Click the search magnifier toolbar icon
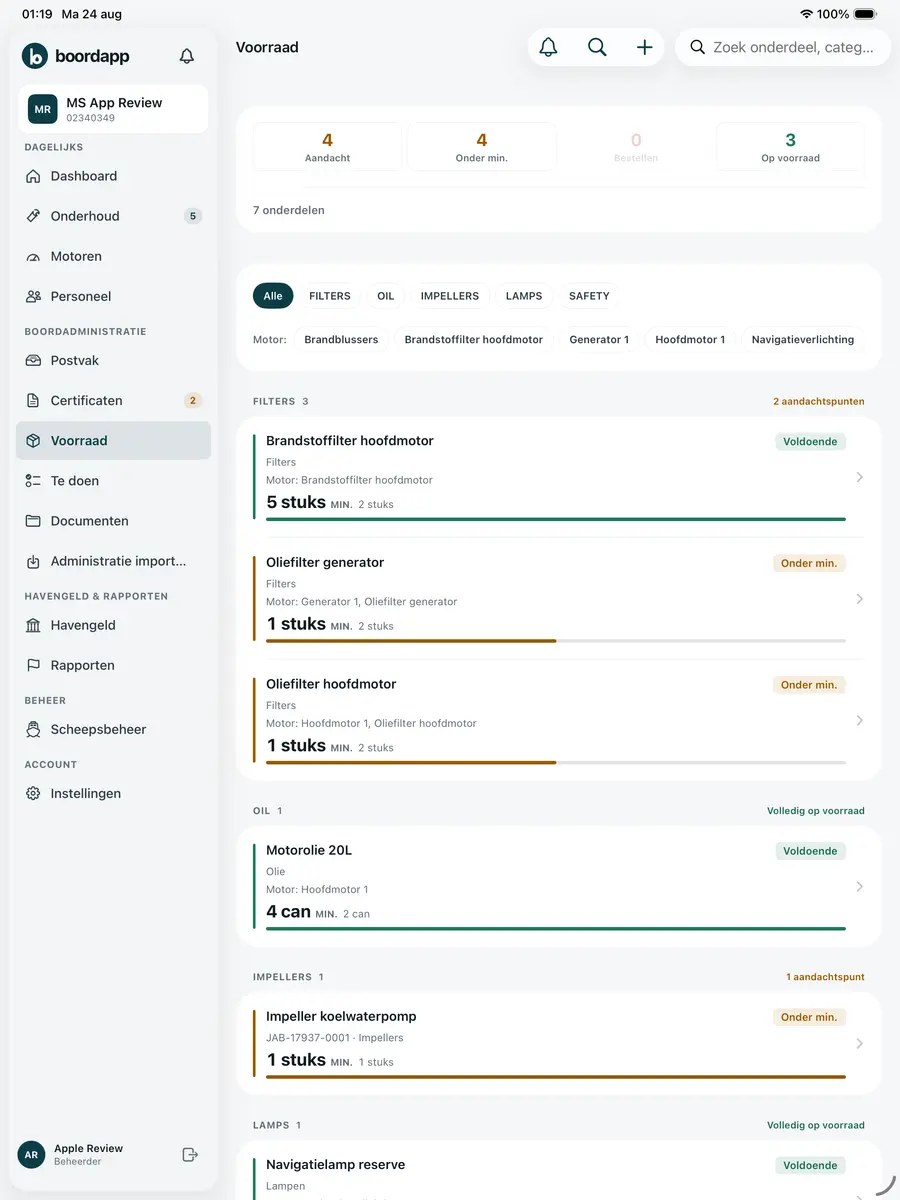The width and height of the screenshot is (900, 1200). point(597,47)
